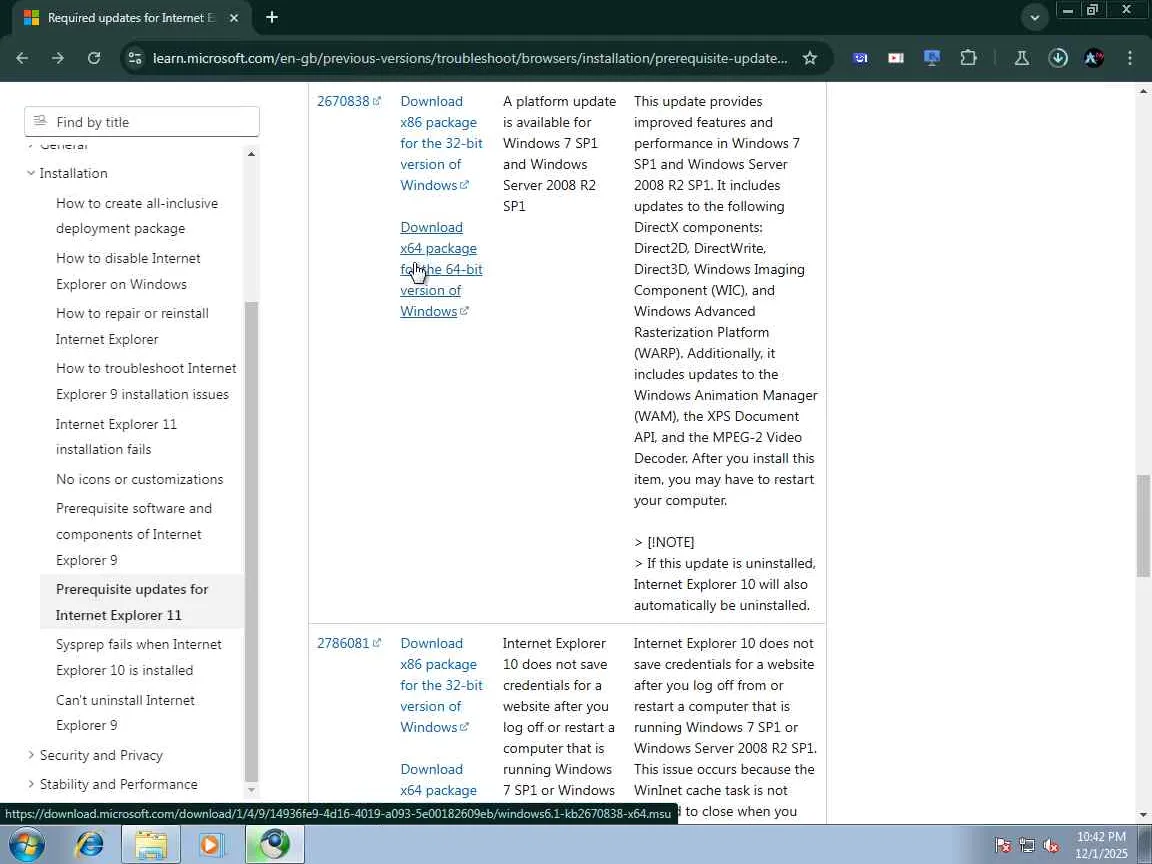Click the page scroll up arrow

pyautogui.click(x=1143, y=91)
